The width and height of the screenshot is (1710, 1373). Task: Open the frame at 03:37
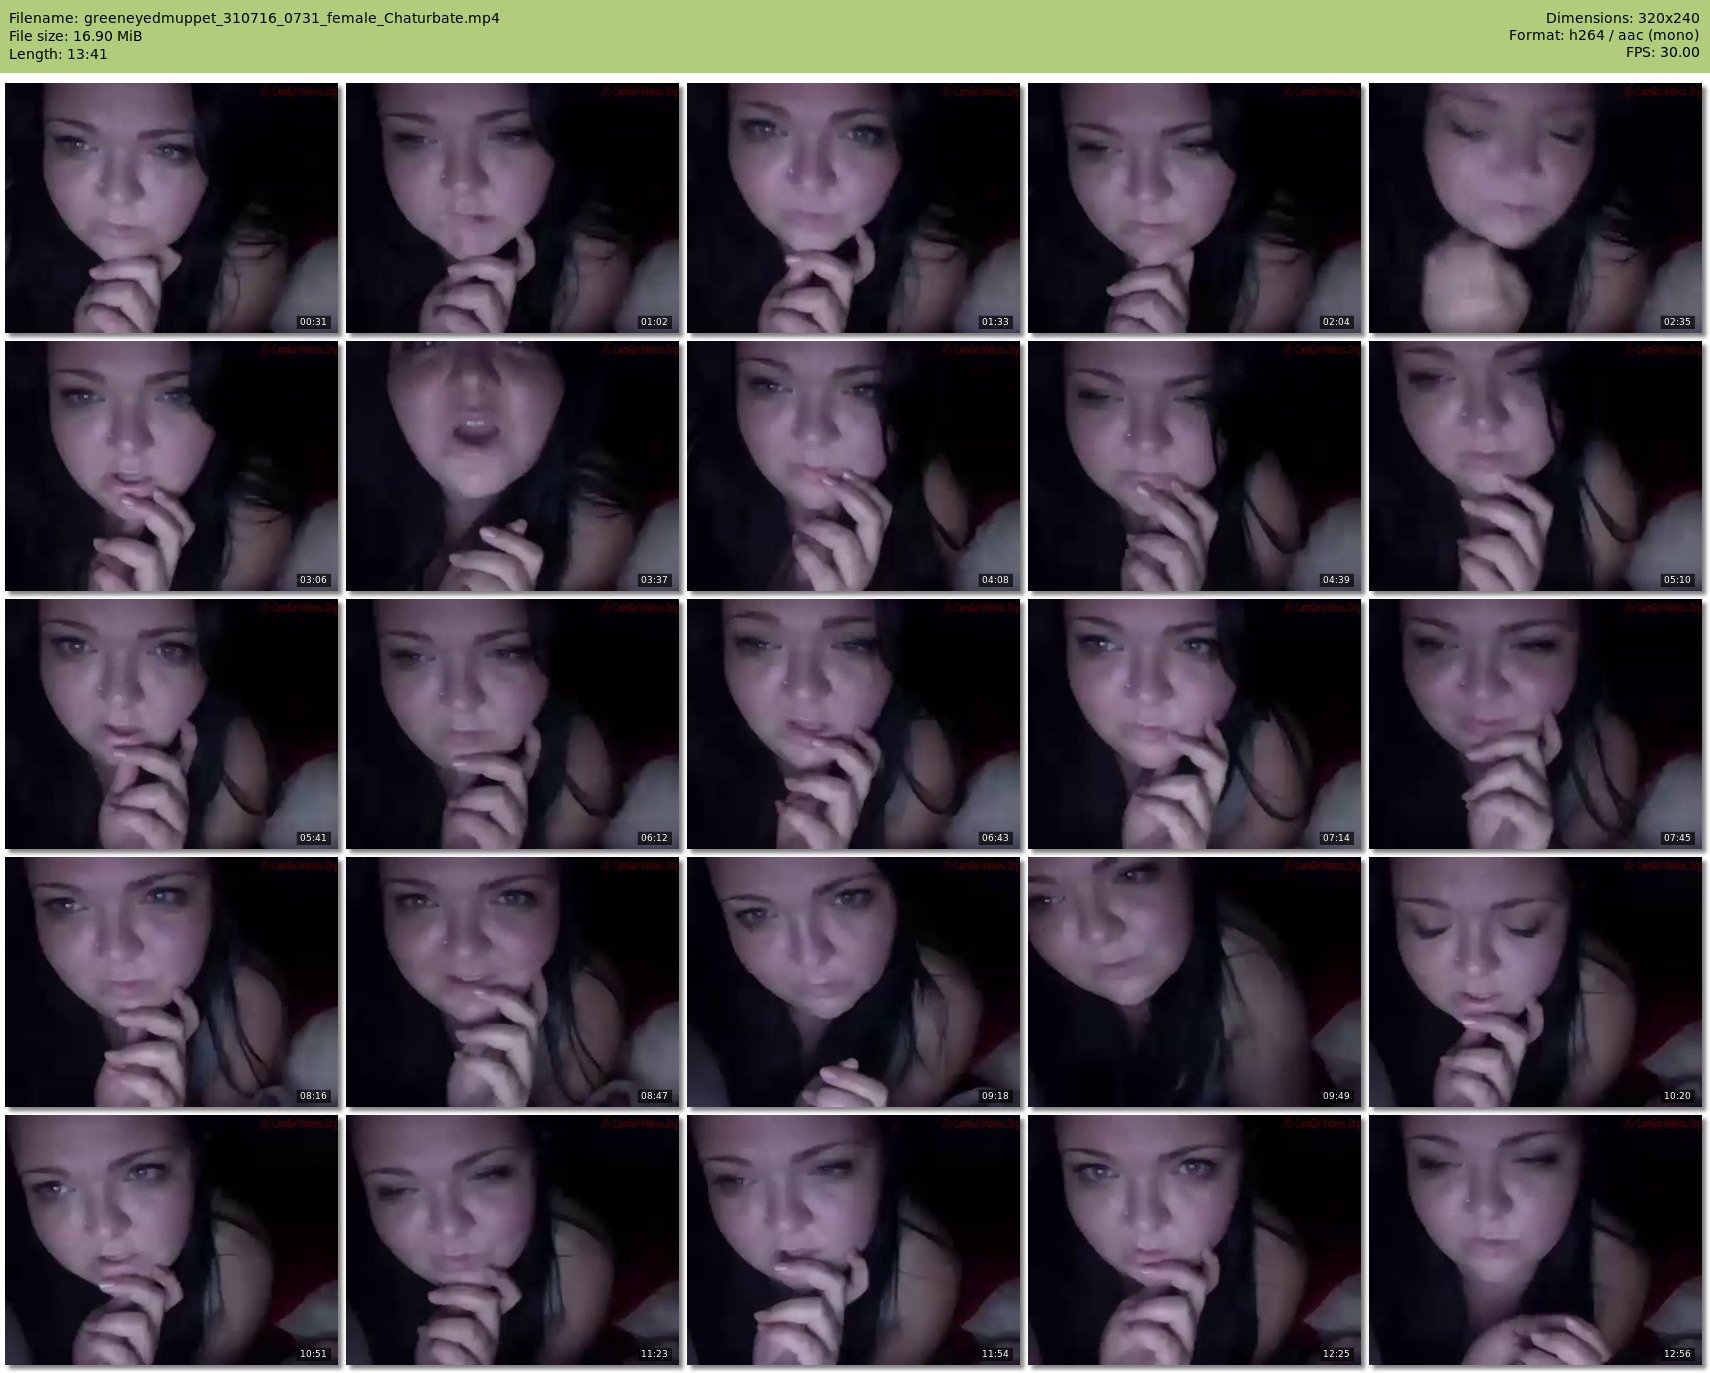coord(513,466)
